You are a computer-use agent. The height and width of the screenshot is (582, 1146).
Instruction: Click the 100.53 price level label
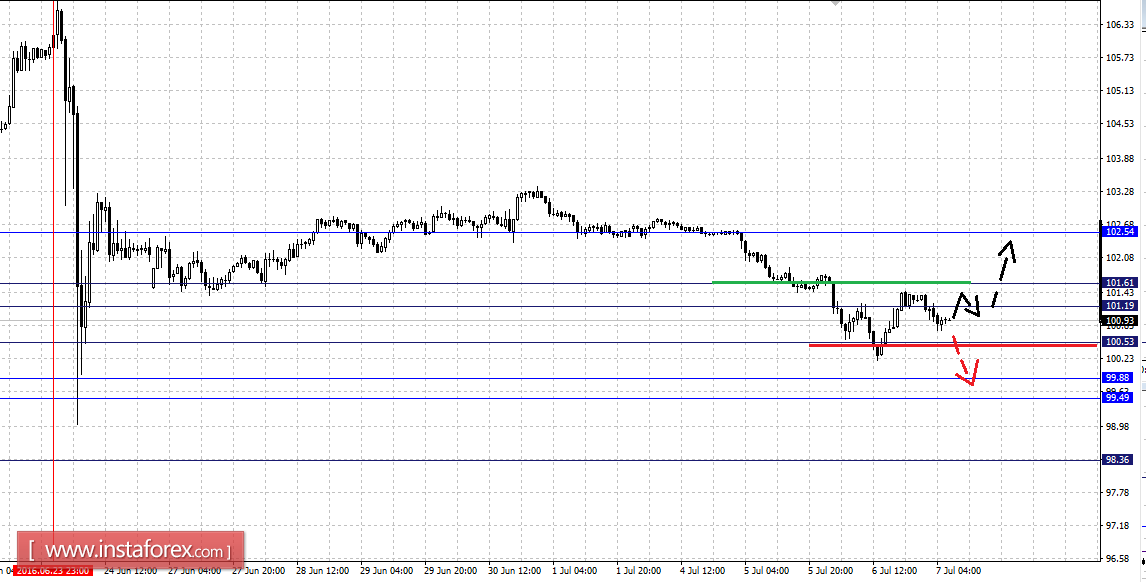pos(1120,342)
